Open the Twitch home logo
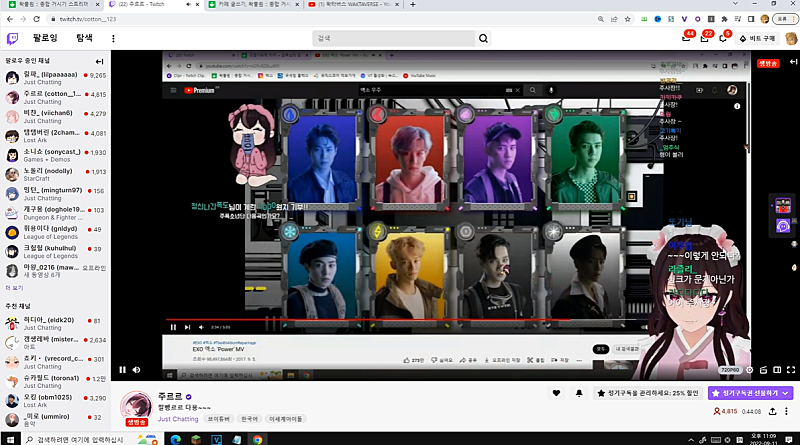The height and width of the screenshot is (445, 800). [12, 38]
